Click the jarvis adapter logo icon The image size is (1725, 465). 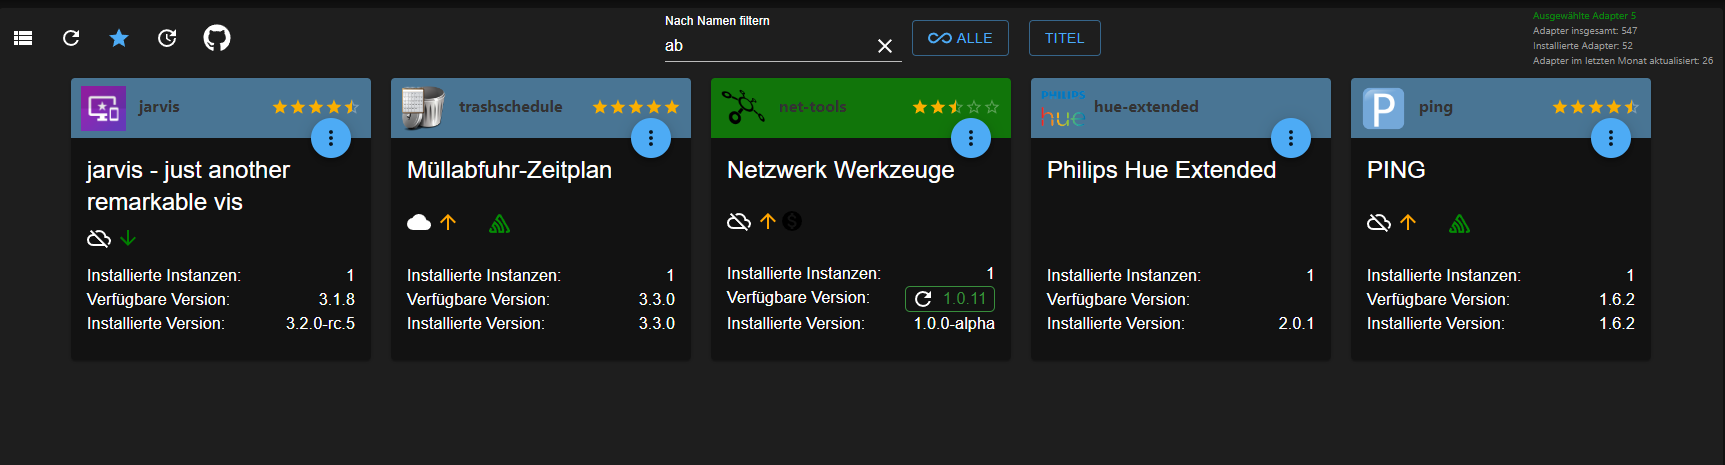104,108
